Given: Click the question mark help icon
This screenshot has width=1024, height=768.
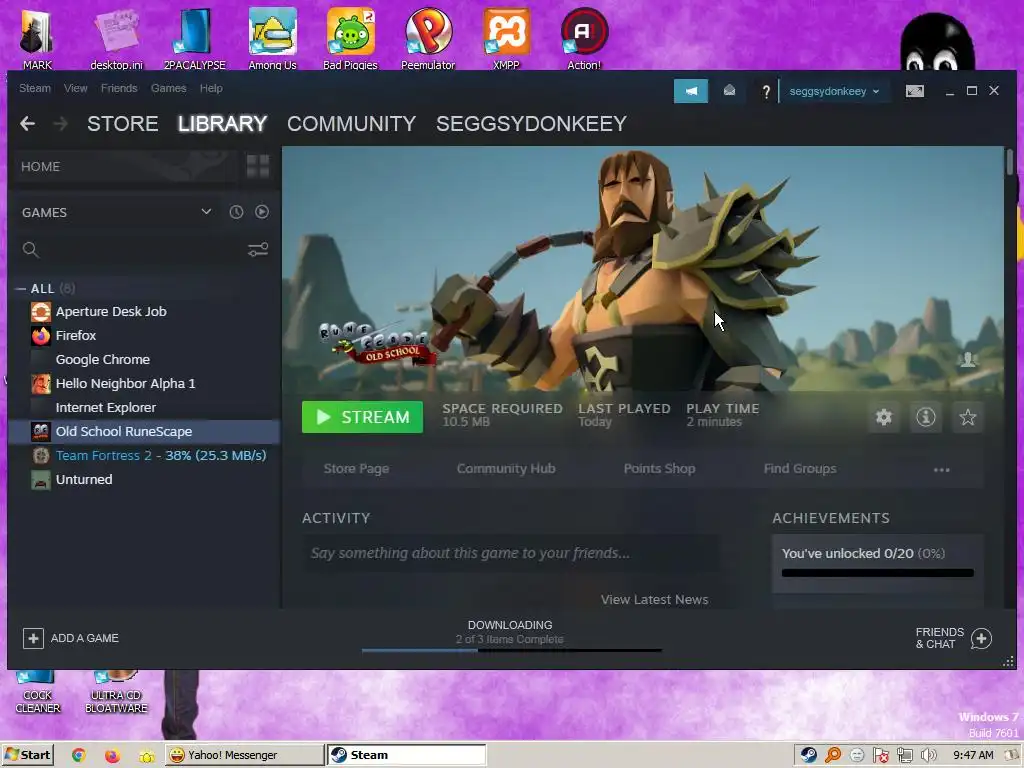Looking at the screenshot, I should (x=766, y=91).
